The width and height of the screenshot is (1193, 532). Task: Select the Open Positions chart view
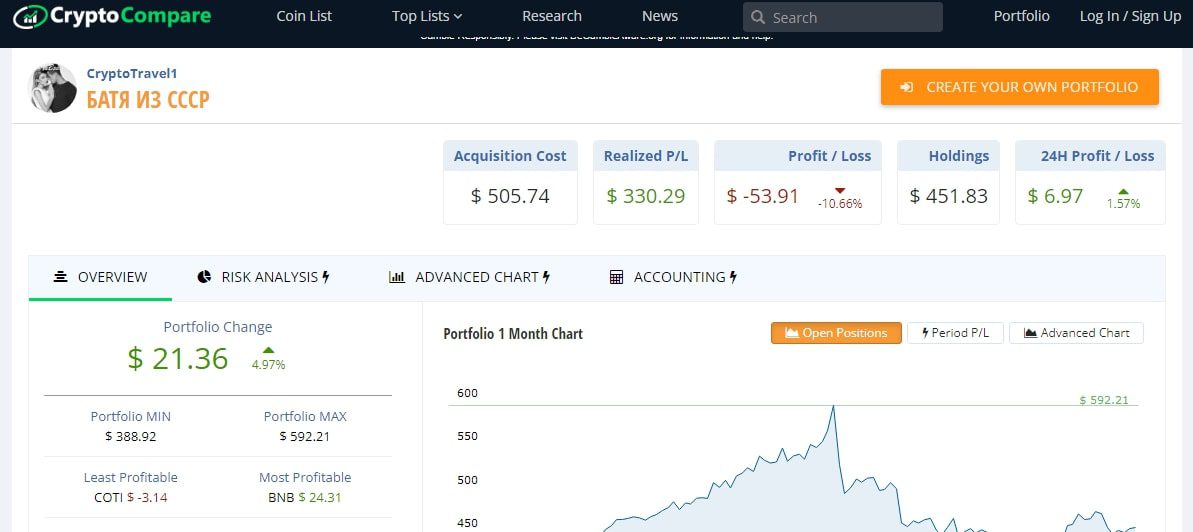click(x=836, y=333)
